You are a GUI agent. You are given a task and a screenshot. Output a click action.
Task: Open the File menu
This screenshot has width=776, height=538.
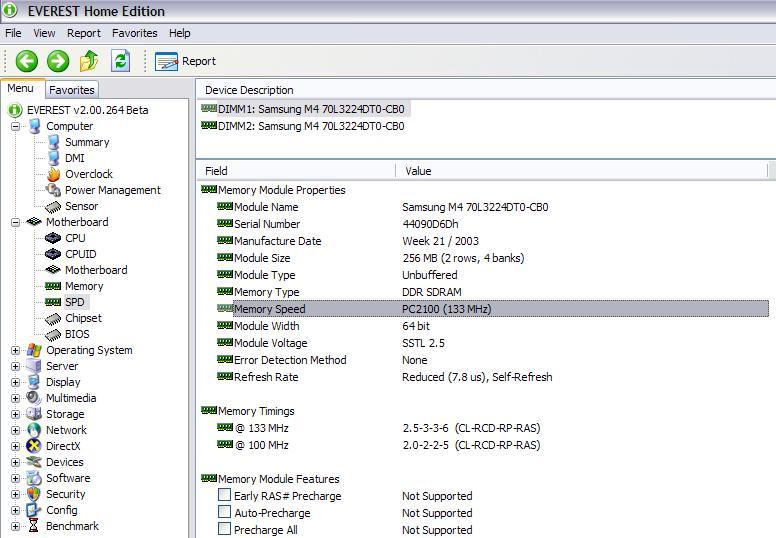click(x=13, y=33)
